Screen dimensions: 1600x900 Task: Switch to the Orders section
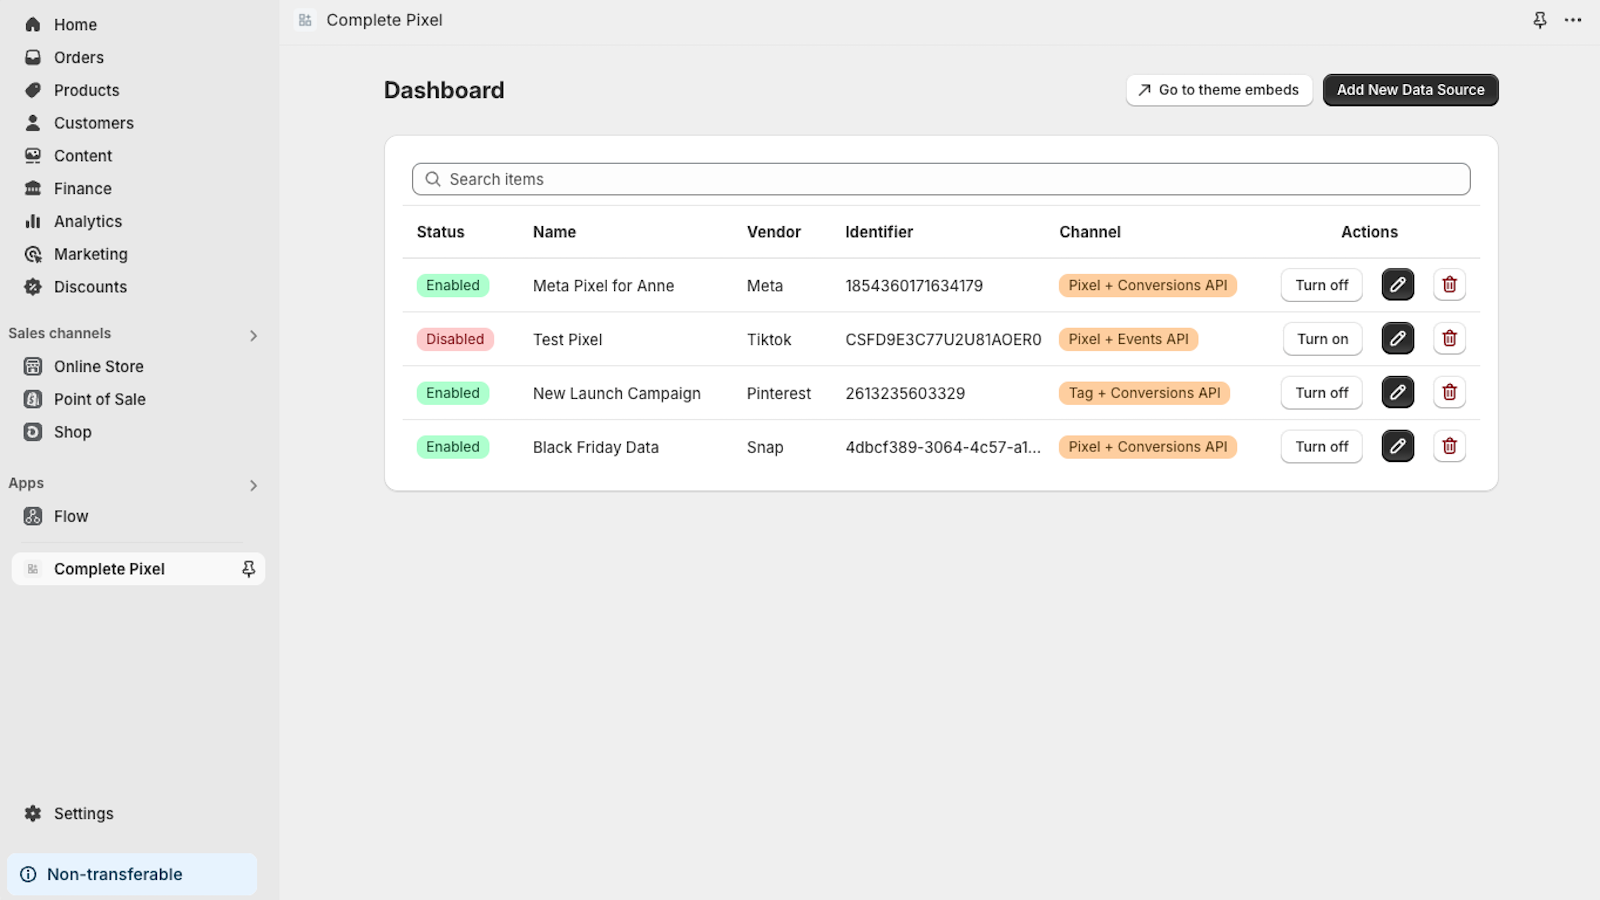pos(78,57)
